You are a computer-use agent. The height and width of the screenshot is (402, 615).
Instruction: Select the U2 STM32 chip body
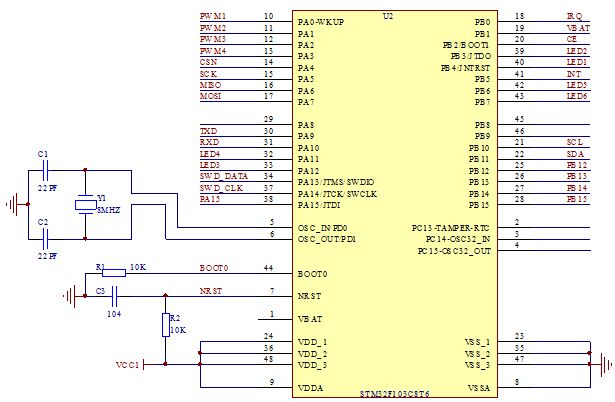pyautogui.click(x=395, y=204)
